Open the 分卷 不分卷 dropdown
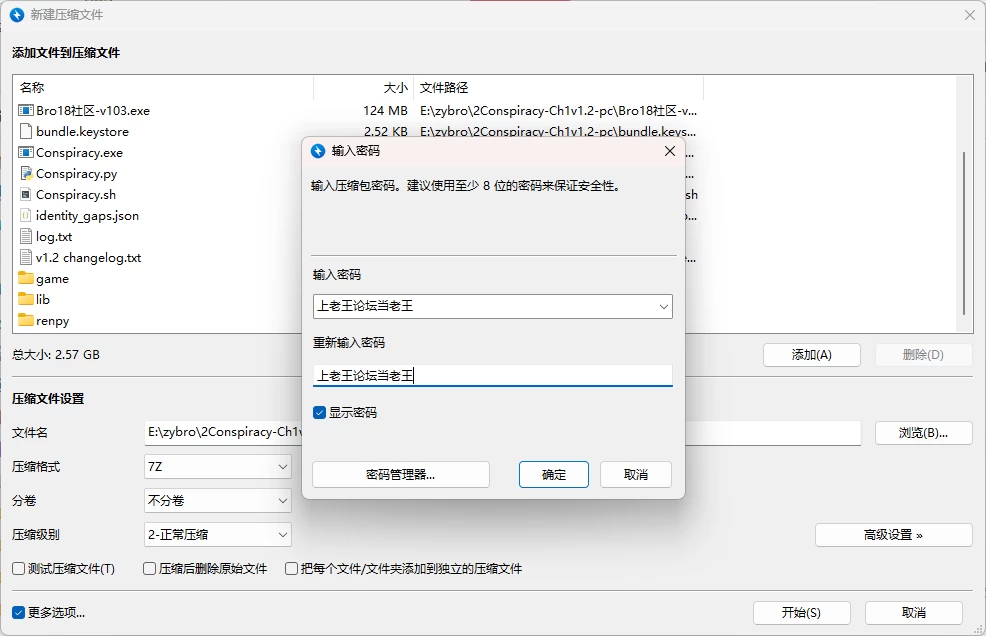The image size is (986, 636). [218, 501]
